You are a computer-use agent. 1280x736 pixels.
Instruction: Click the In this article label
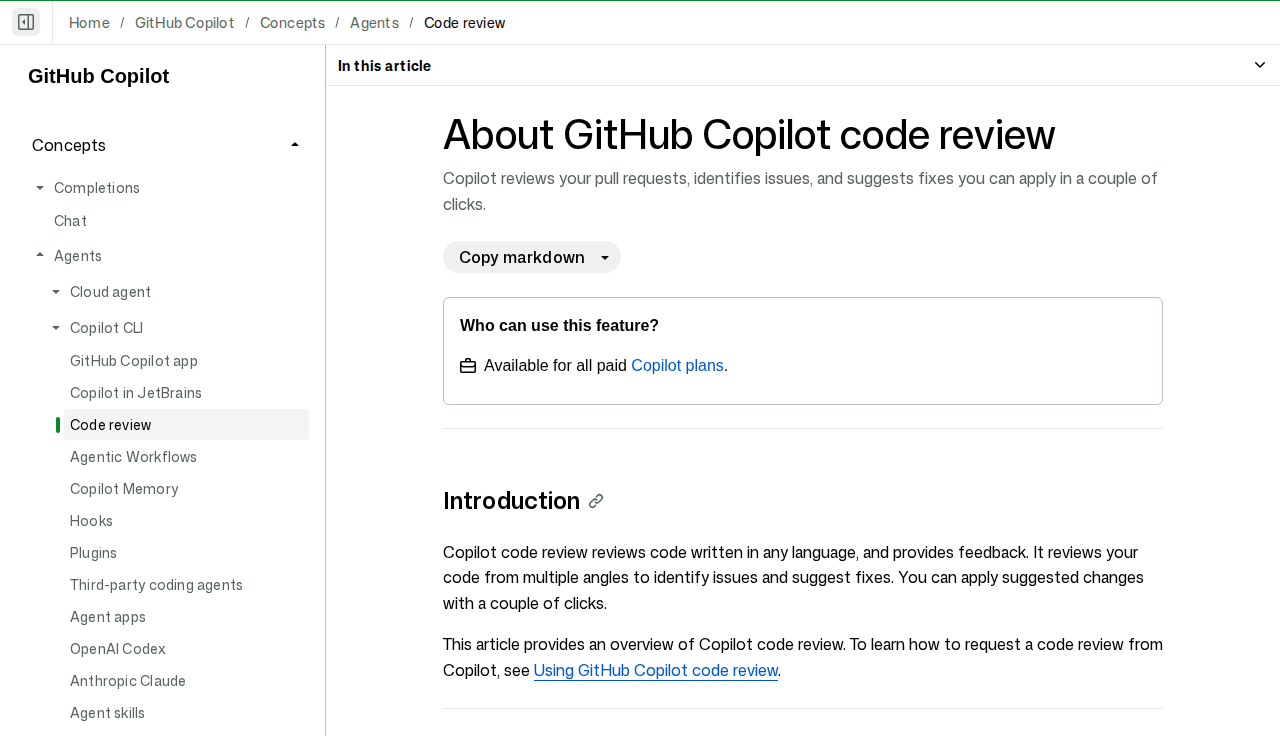(x=384, y=66)
